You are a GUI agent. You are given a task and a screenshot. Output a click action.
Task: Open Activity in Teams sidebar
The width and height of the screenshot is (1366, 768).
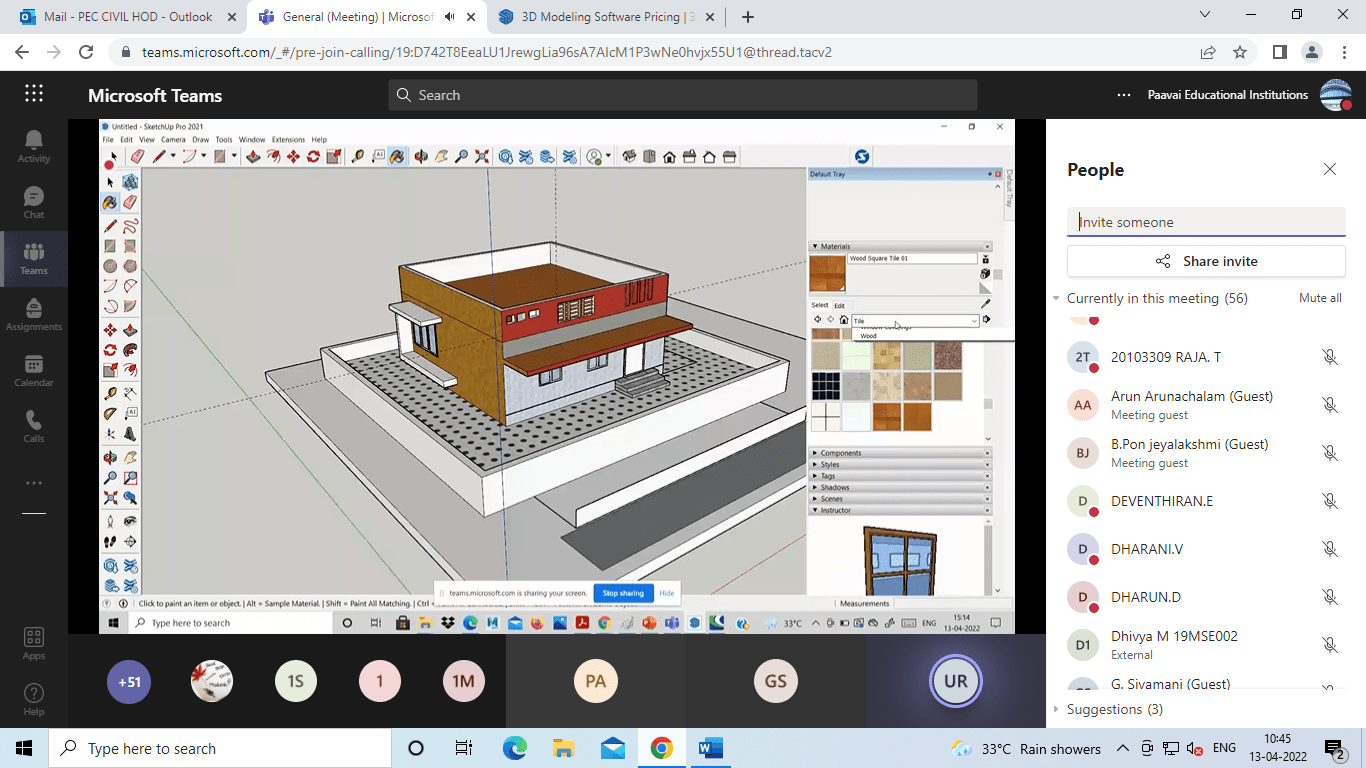point(34,146)
